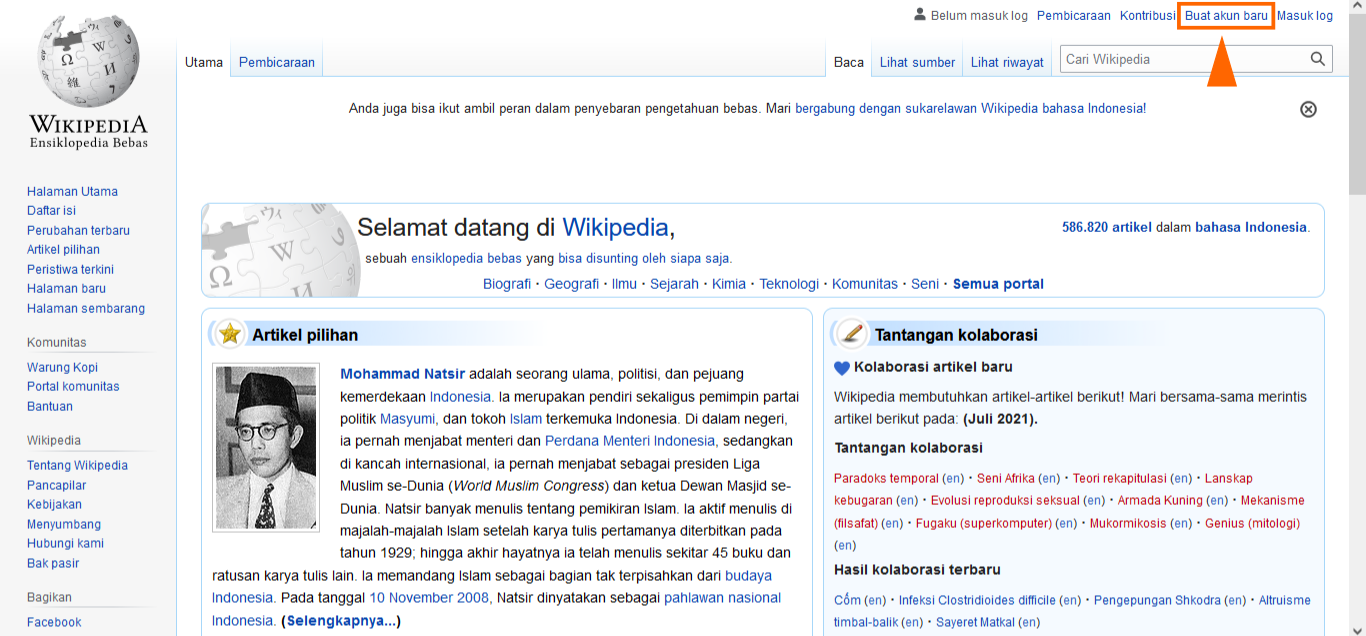Screen dimensions: 1366x636
Task: Click Menyumbang donate link
Action: click(64, 524)
